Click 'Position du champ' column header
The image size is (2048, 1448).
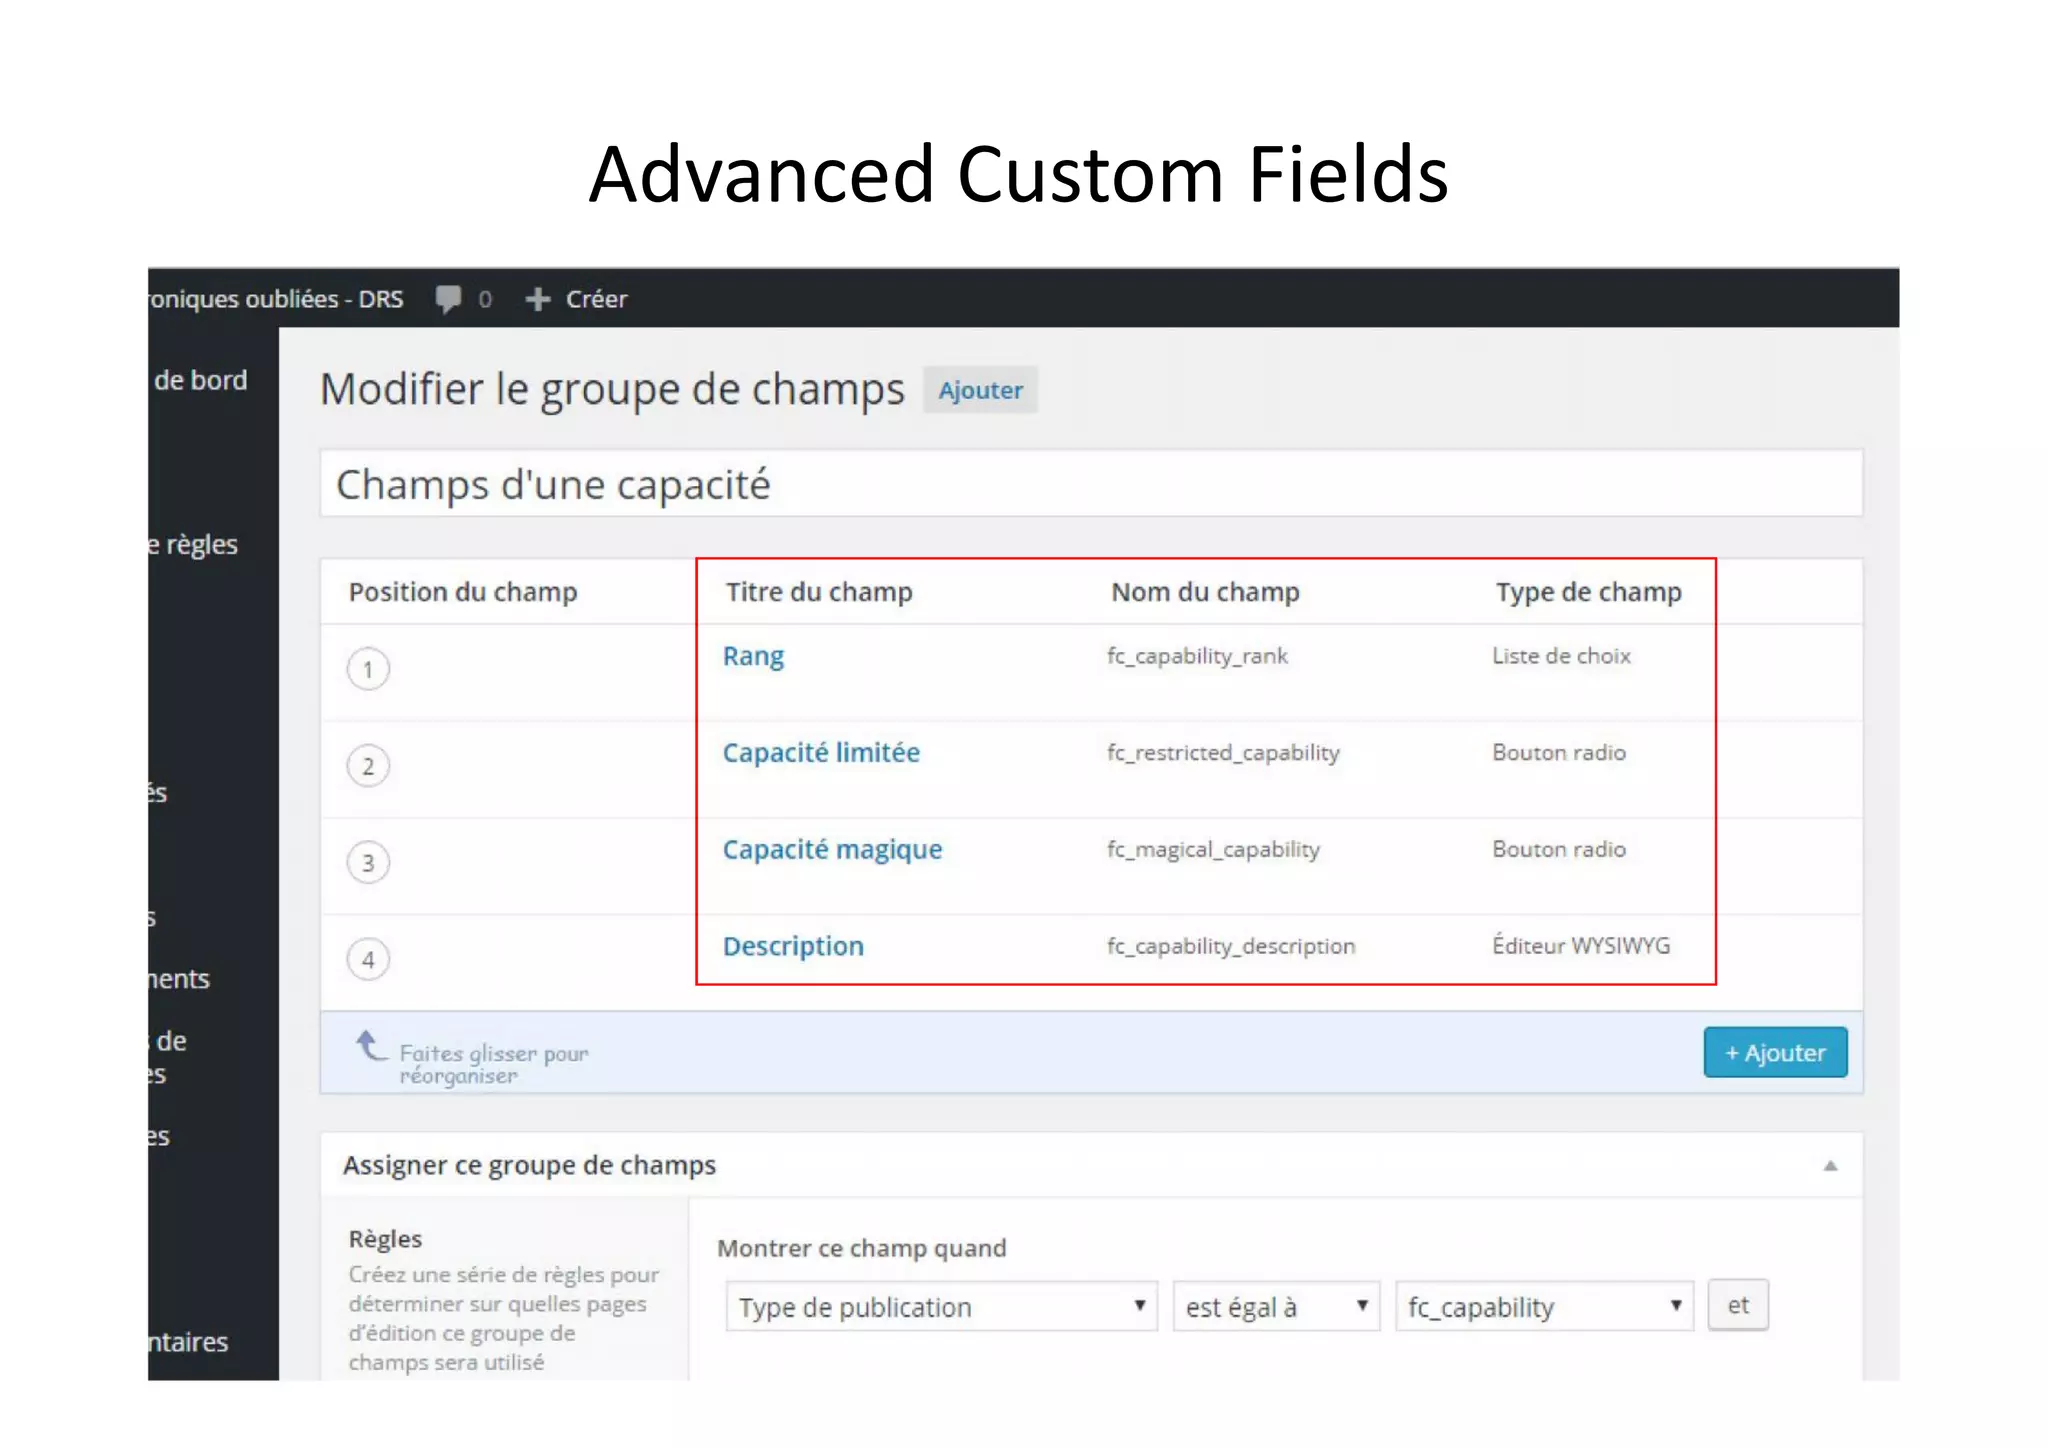pos(463,592)
